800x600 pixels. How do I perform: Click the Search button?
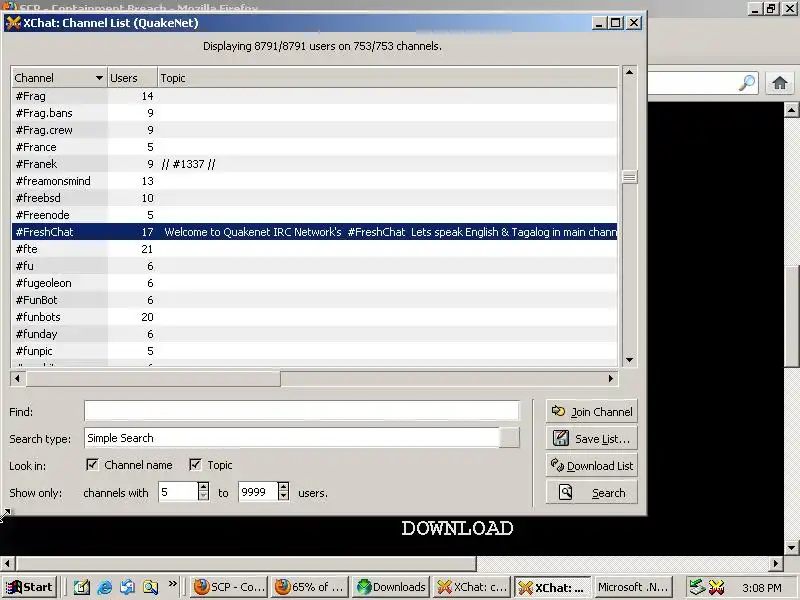tap(592, 492)
